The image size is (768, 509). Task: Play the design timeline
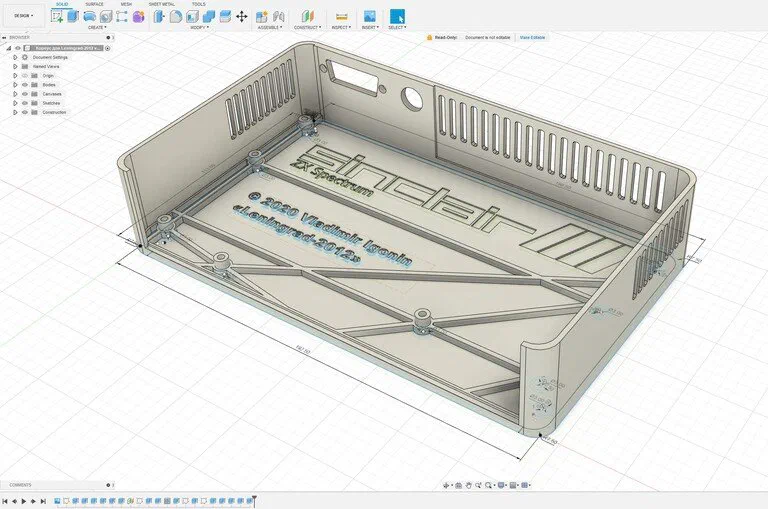click(x=24, y=501)
